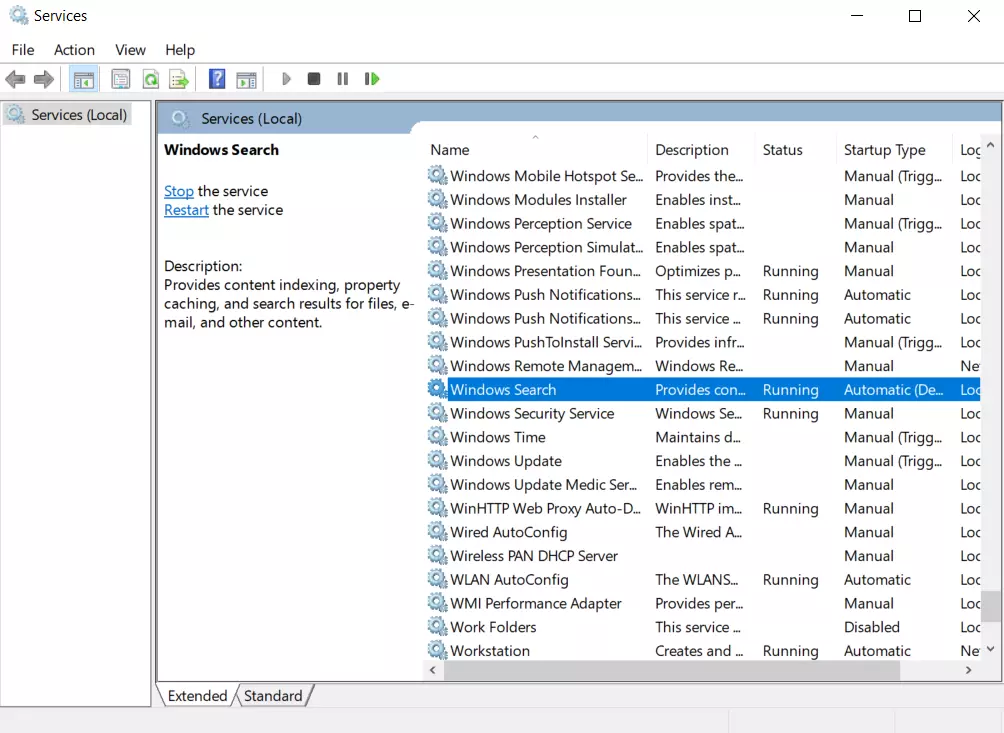Toggle the Show/Hide Action Pane icon
The height and width of the screenshot is (733, 1004).
(247, 79)
